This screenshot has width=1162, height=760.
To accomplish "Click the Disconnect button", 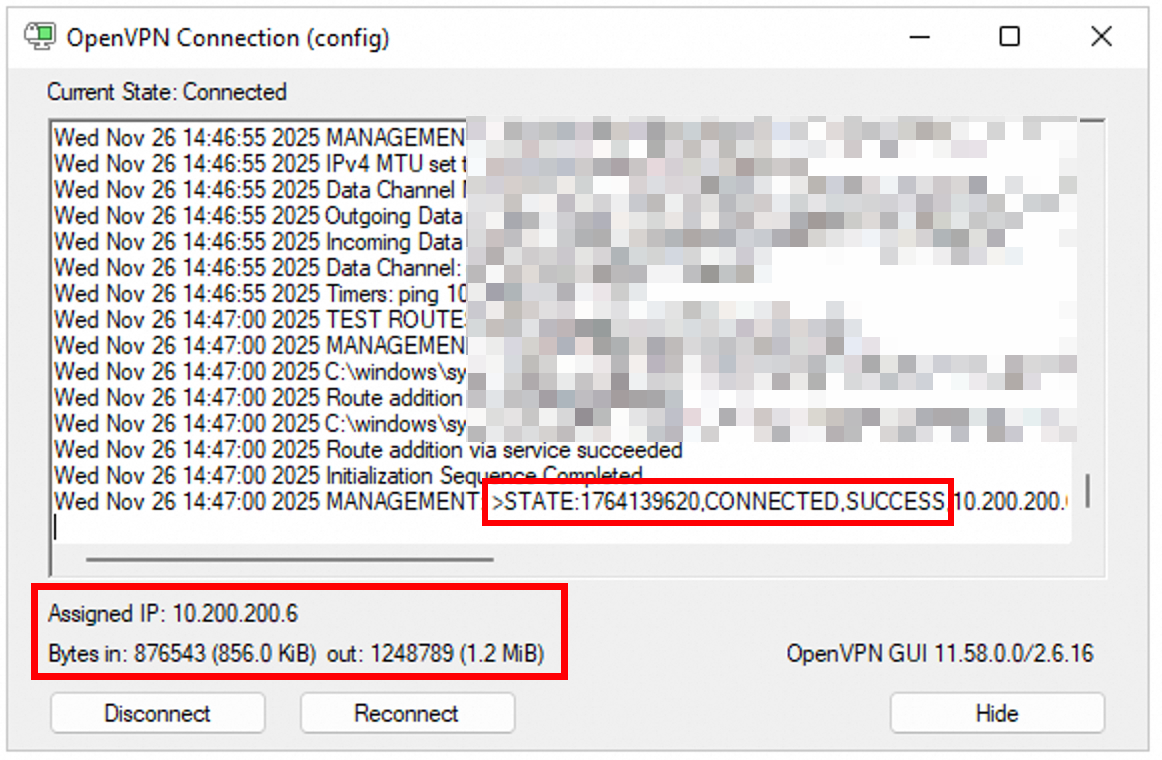I will (x=158, y=714).
